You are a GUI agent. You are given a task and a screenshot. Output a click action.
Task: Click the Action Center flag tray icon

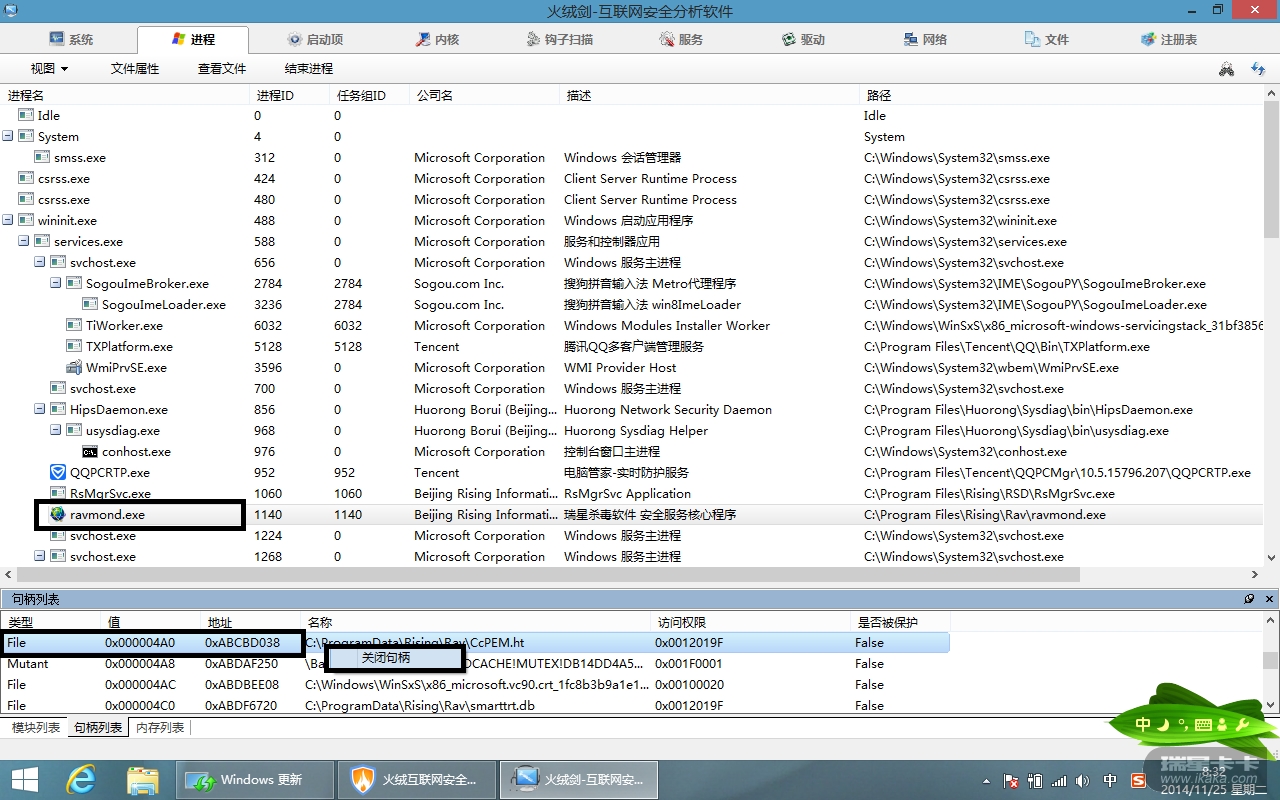(1011, 781)
